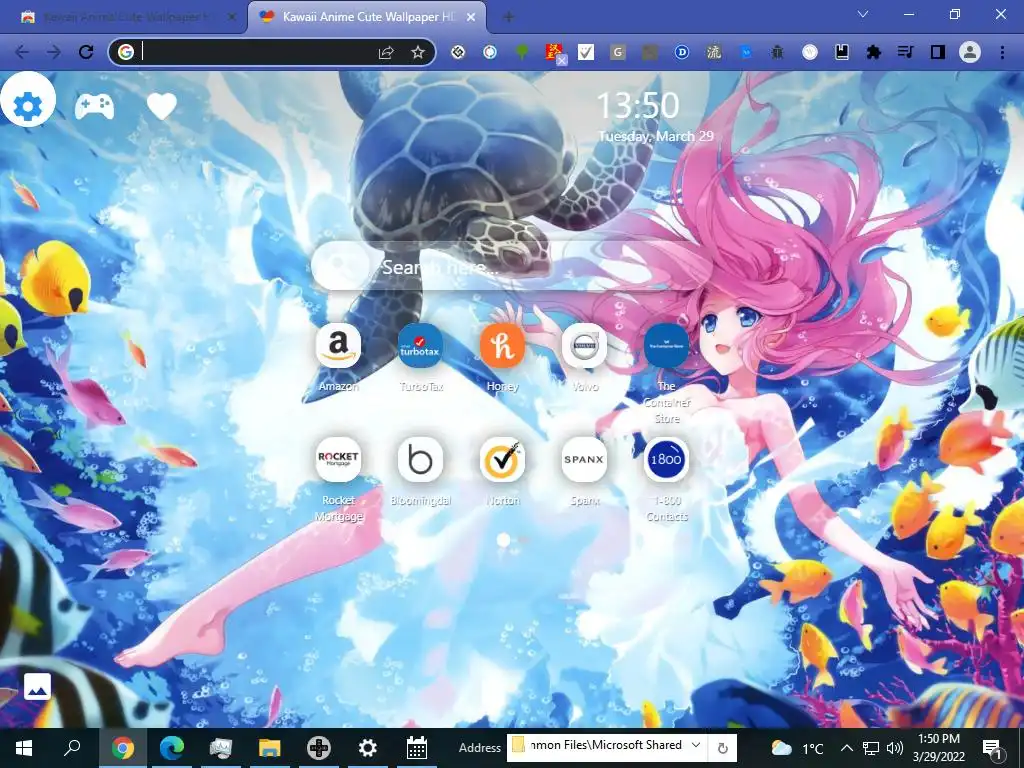Viewport: 1024px width, 768px height.
Task: Close the active Kawaii Anime Cute Wallpaper tab
Action: pyautogui.click(x=471, y=17)
